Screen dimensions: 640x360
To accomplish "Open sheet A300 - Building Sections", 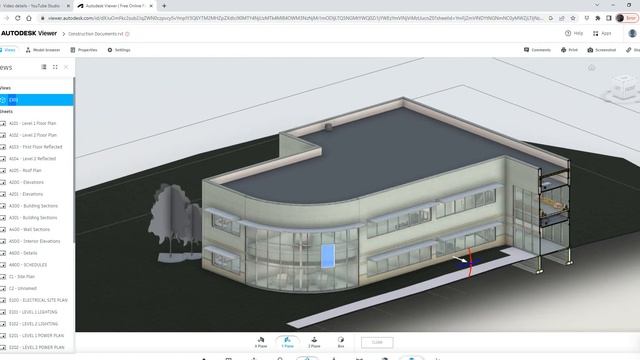I will coord(33,206).
